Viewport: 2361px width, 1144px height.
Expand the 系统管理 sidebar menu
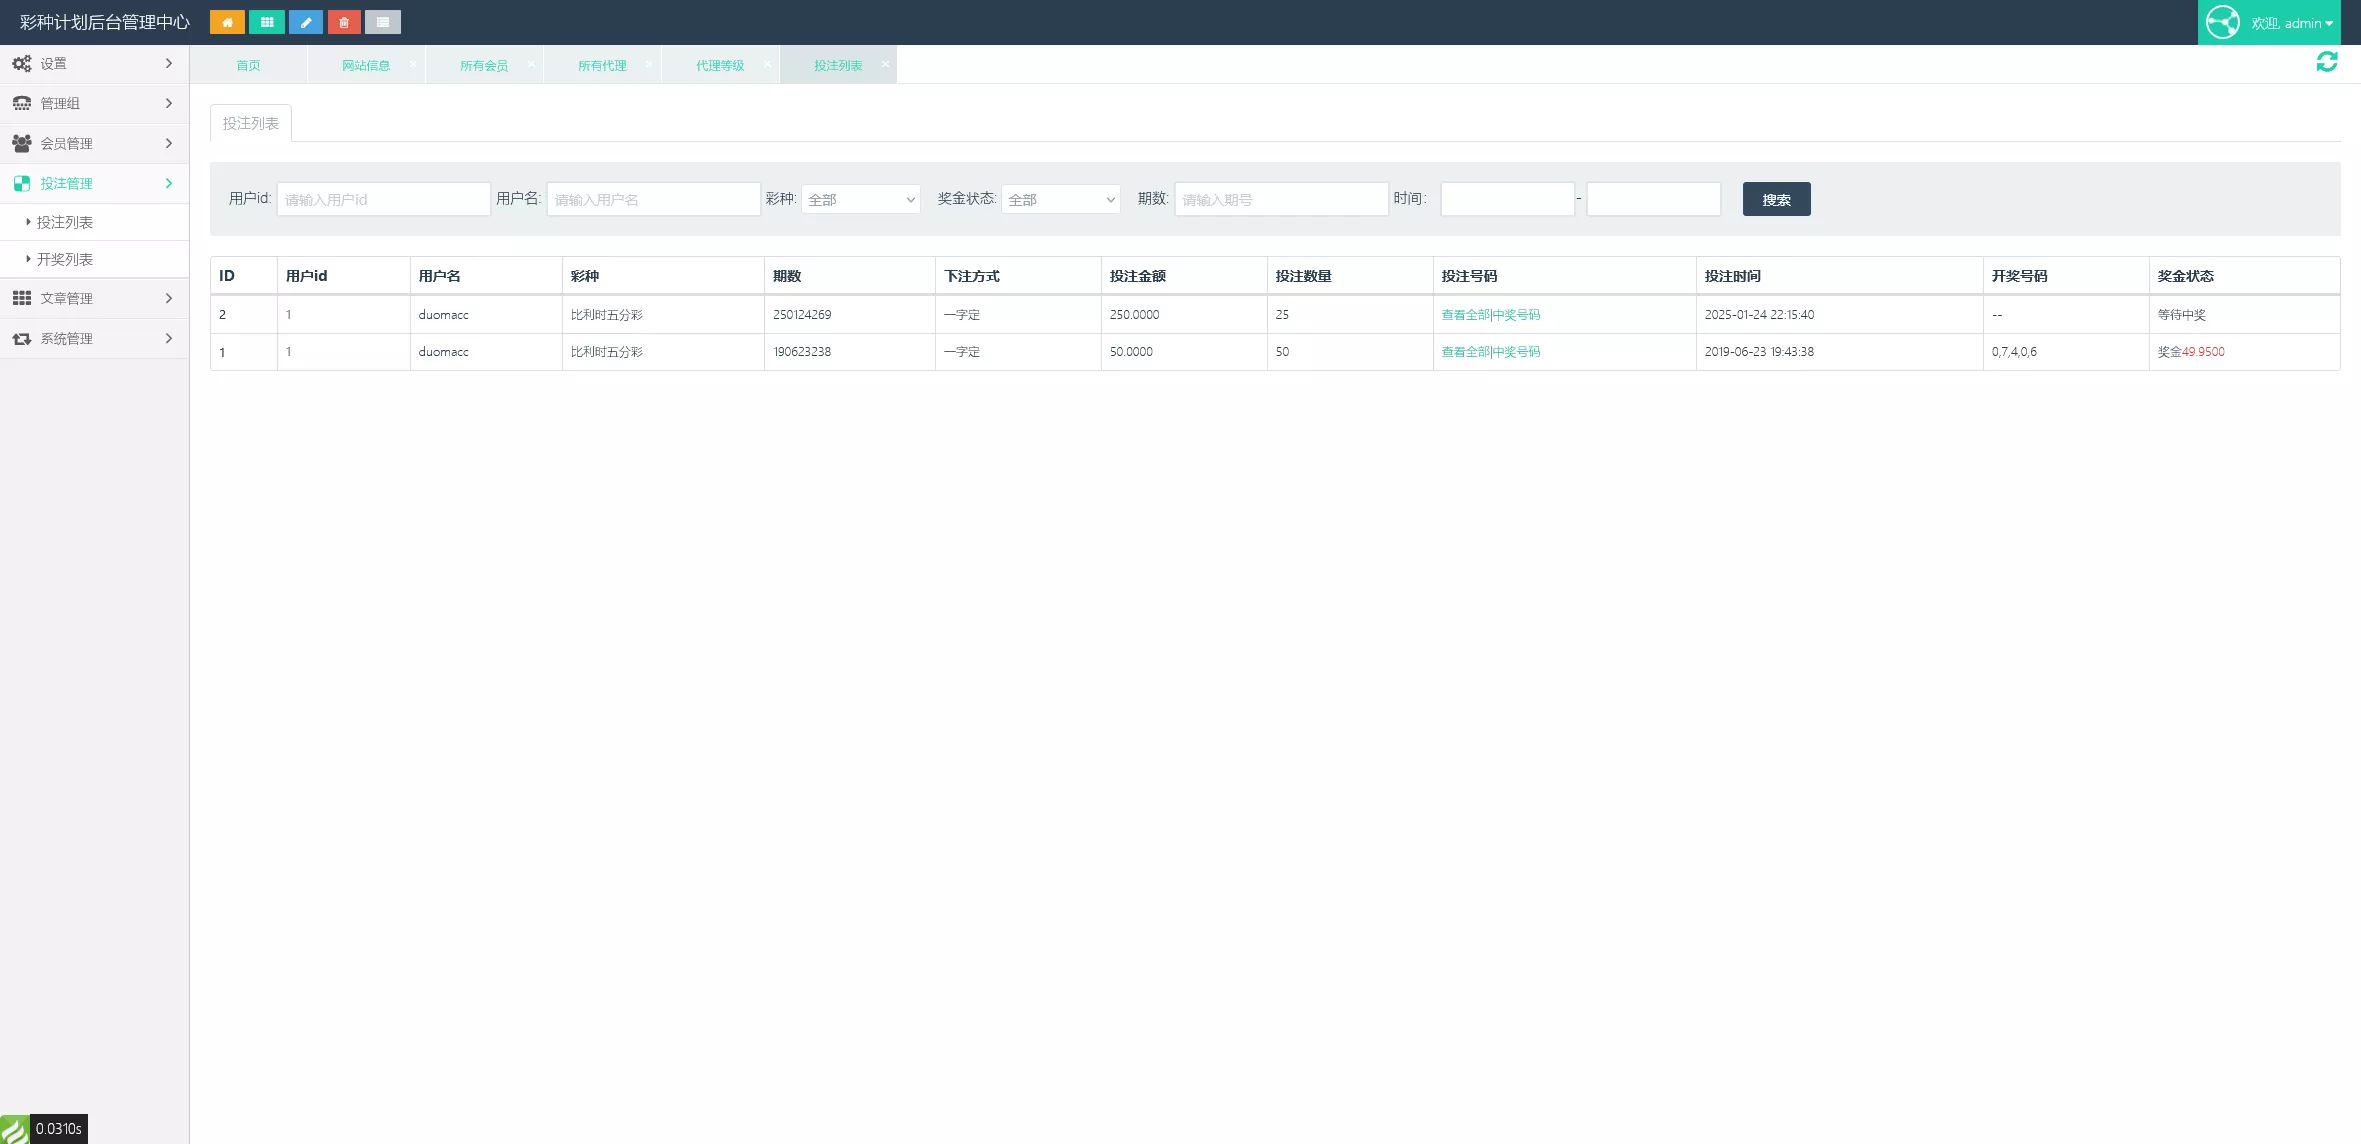[94, 338]
